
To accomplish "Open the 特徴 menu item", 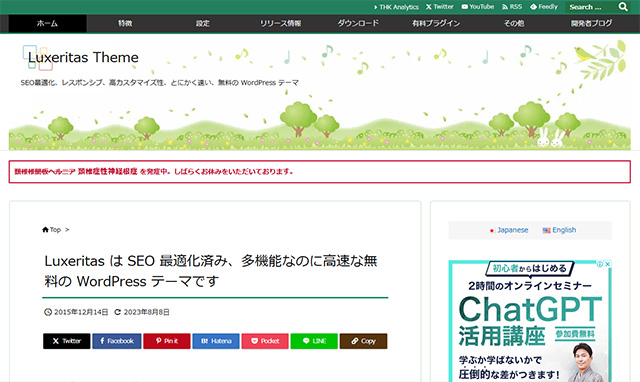I will 125,24.
